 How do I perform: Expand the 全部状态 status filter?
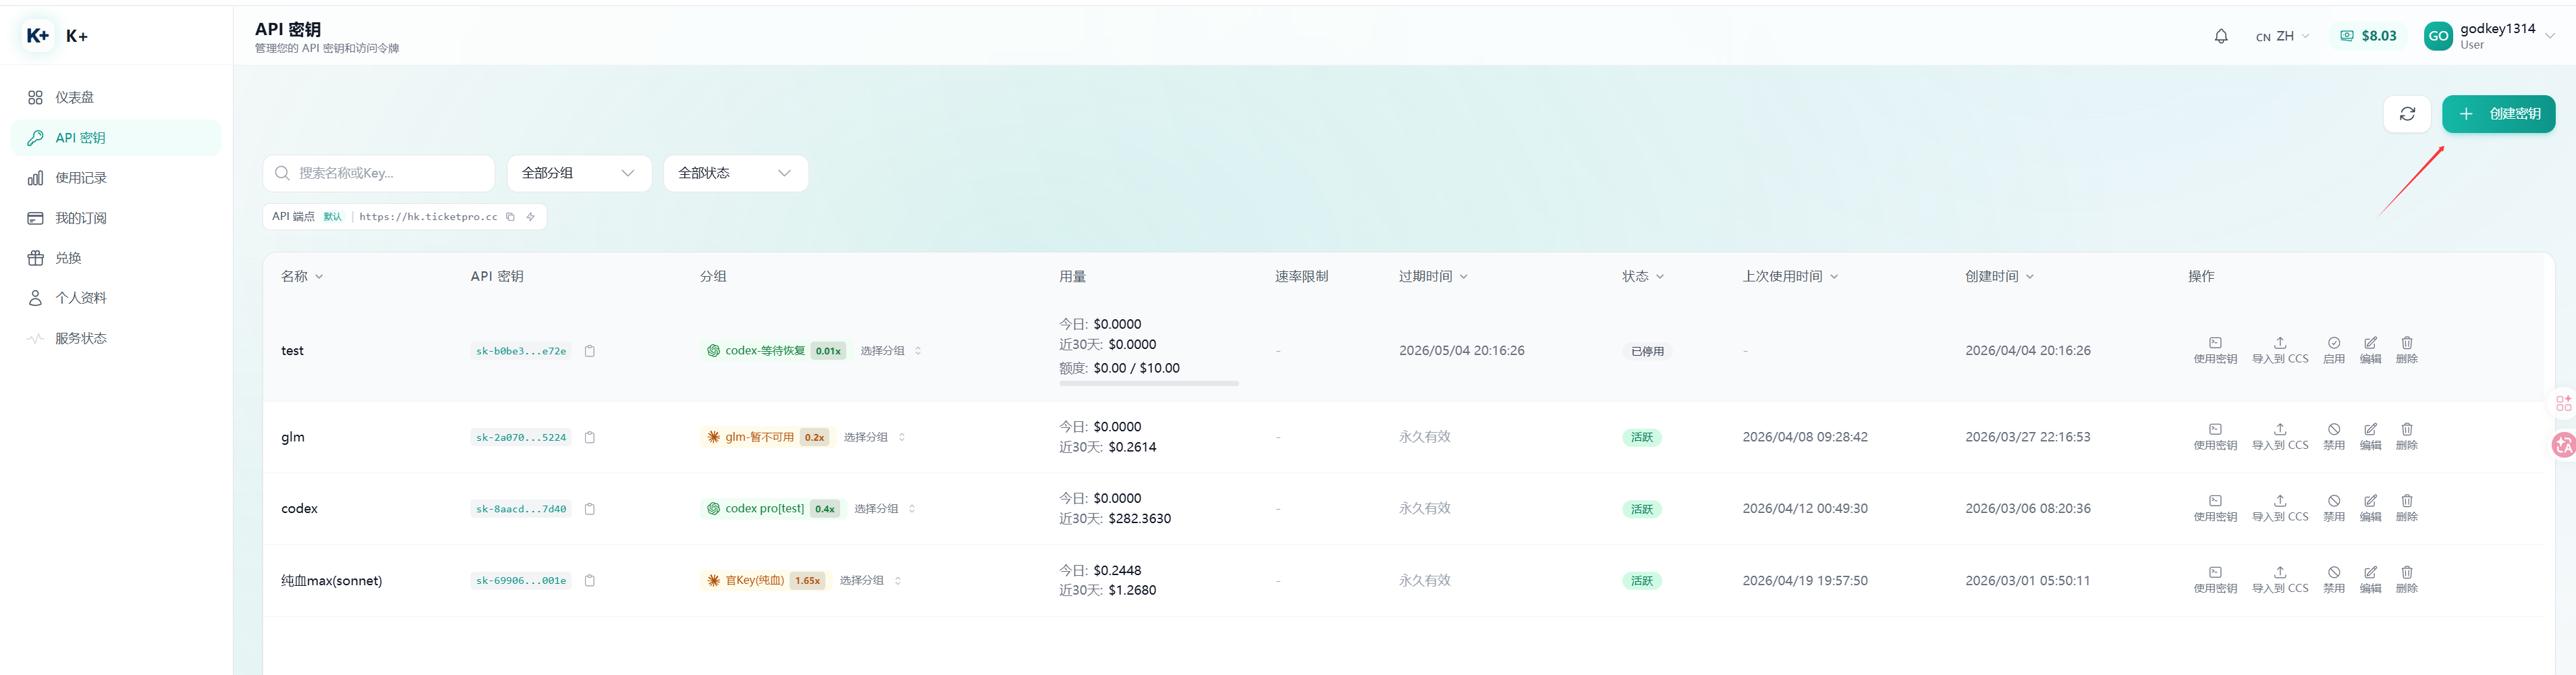point(735,173)
